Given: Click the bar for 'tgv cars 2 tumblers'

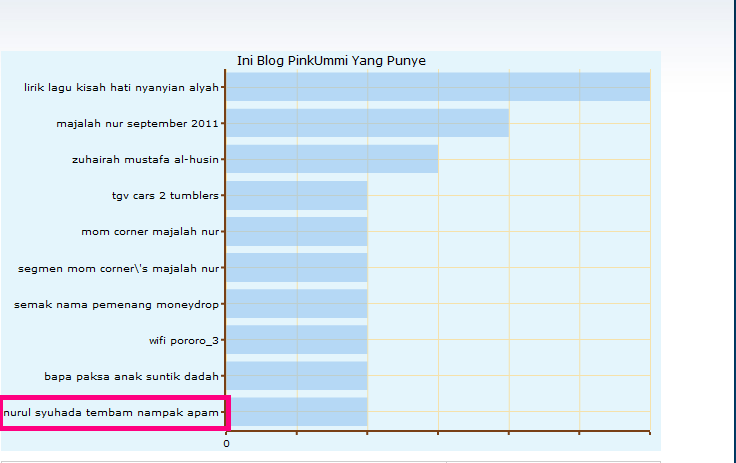Looking at the screenshot, I should point(297,195).
